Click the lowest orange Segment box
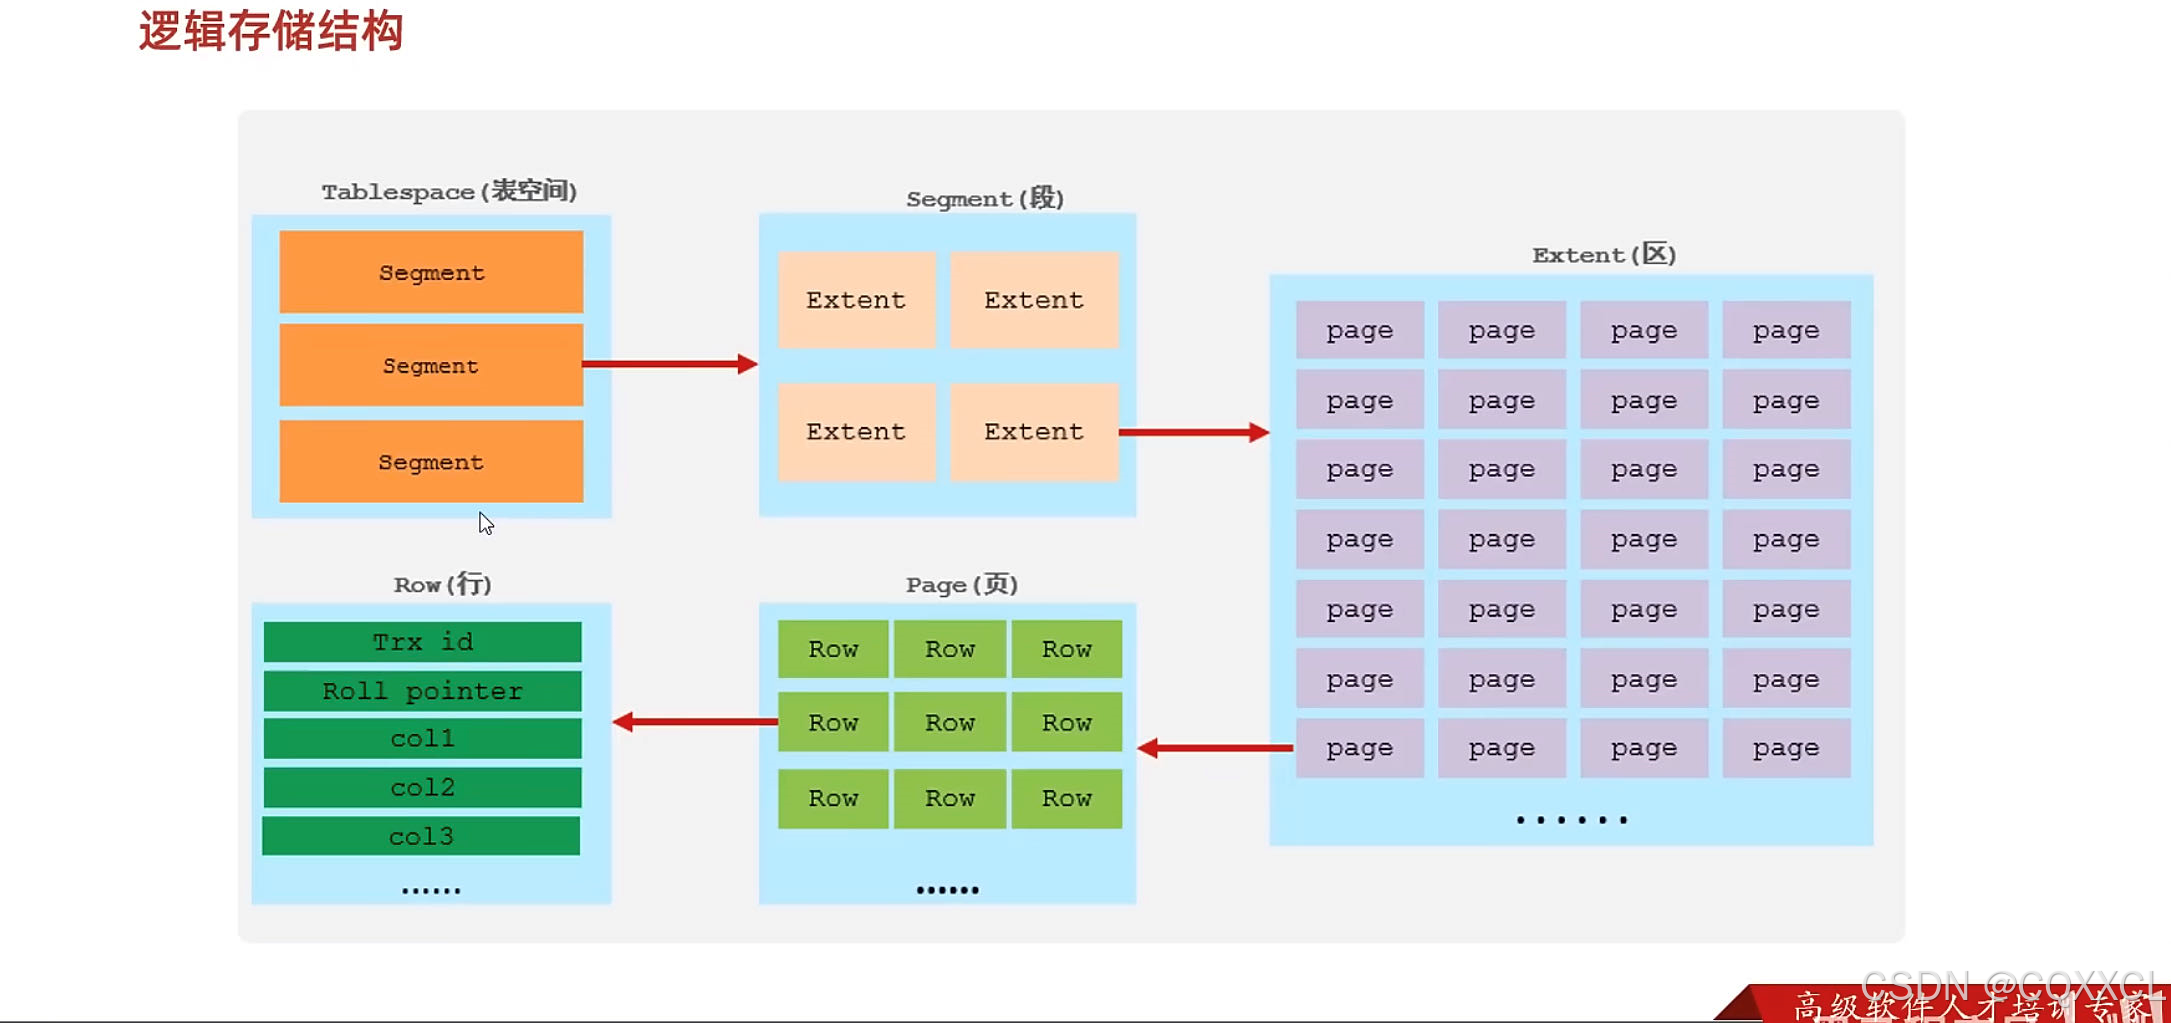2171x1023 pixels. tap(431, 461)
